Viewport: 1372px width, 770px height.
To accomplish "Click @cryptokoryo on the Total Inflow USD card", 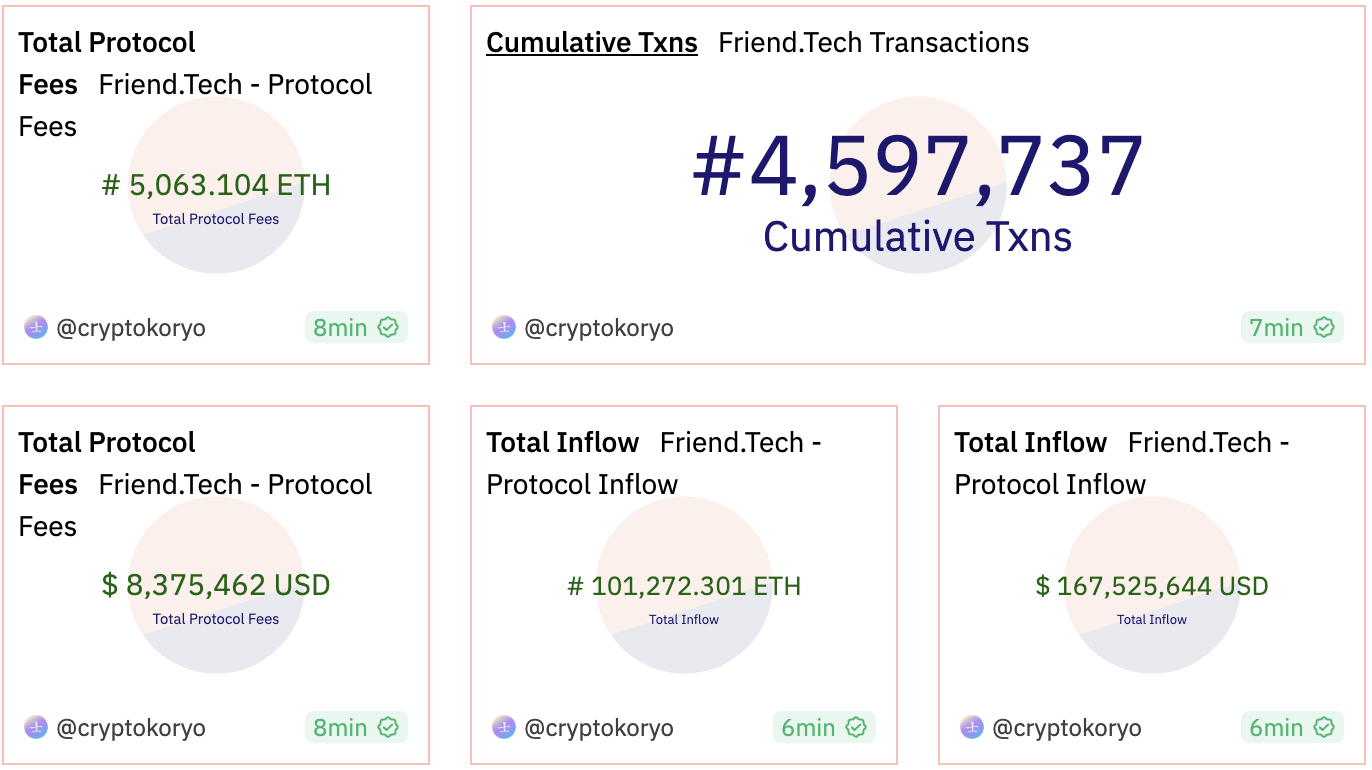I will (1067, 728).
